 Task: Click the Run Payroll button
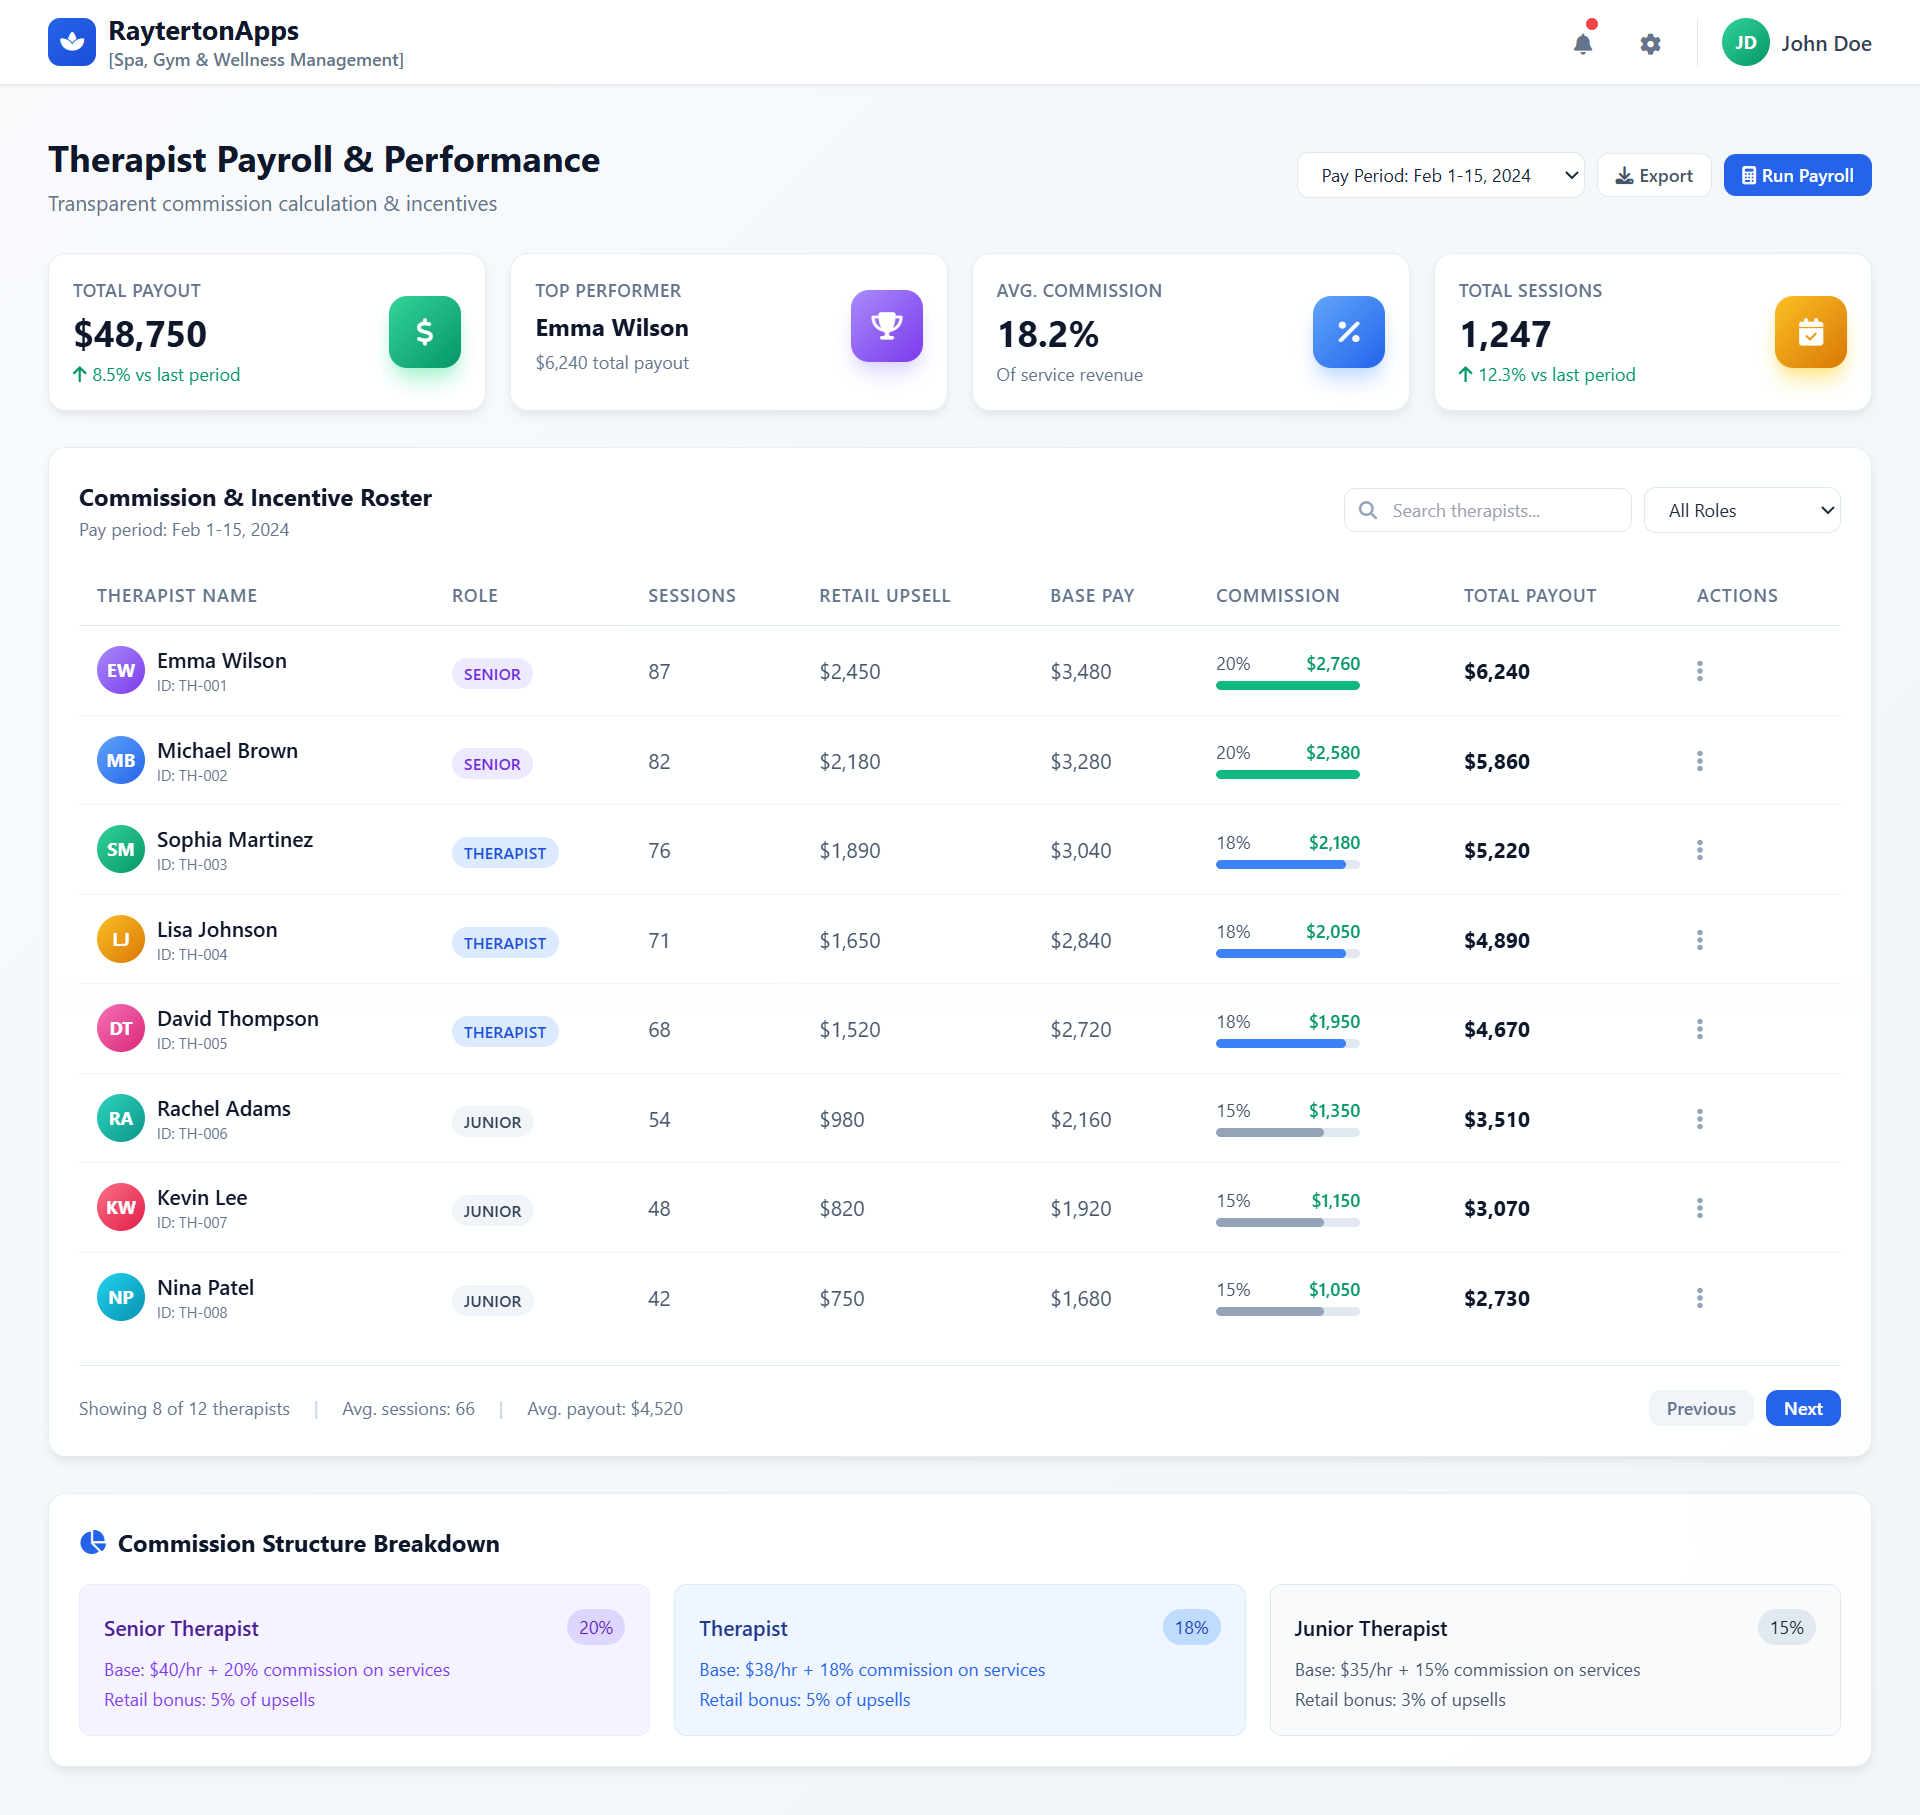pyautogui.click(x=1797, y=174)
